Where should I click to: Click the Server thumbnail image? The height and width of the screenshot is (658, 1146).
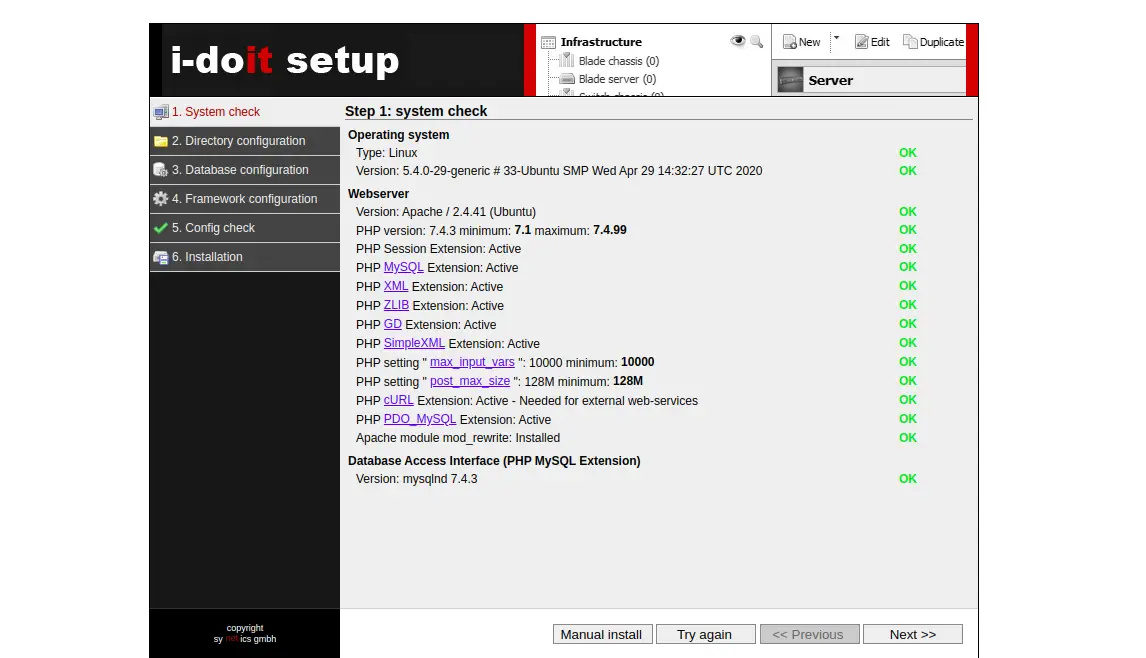point(790,80)
